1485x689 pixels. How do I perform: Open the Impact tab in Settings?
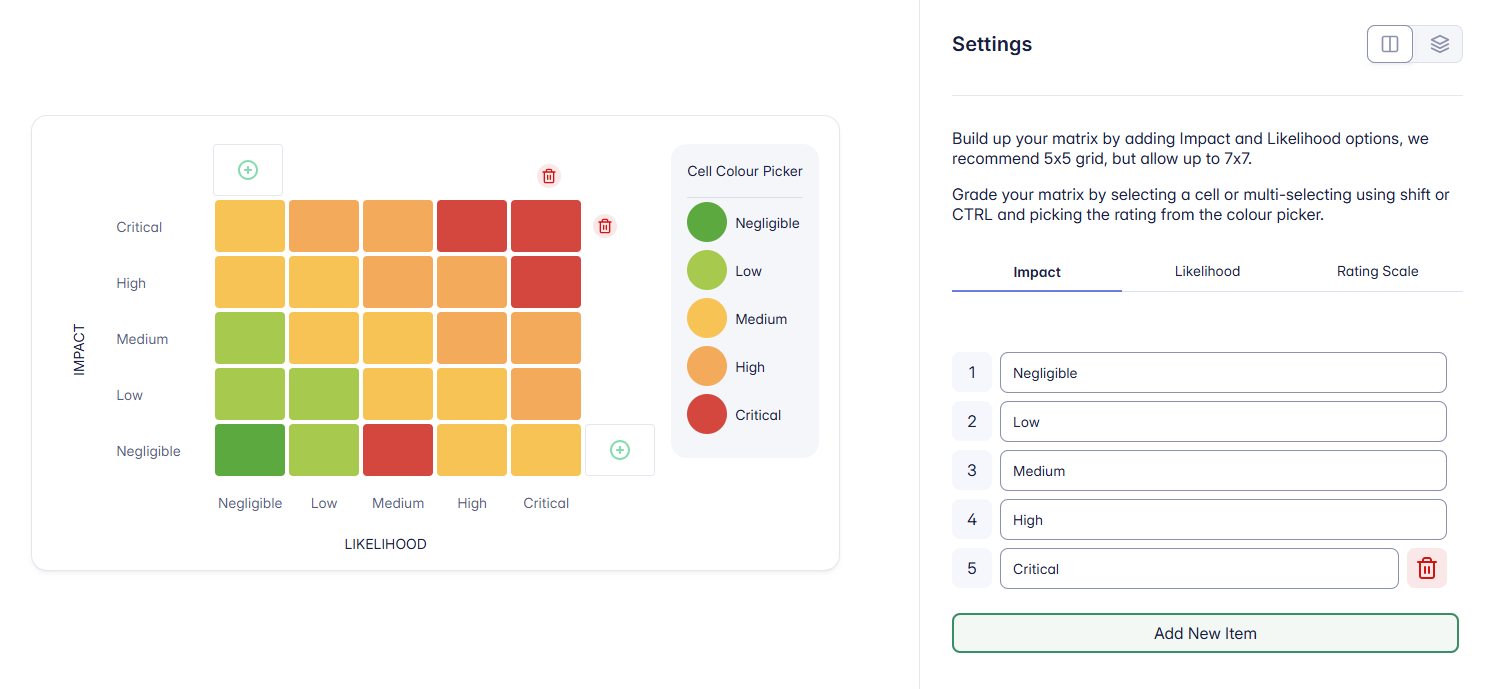(x=1036, y=271)
